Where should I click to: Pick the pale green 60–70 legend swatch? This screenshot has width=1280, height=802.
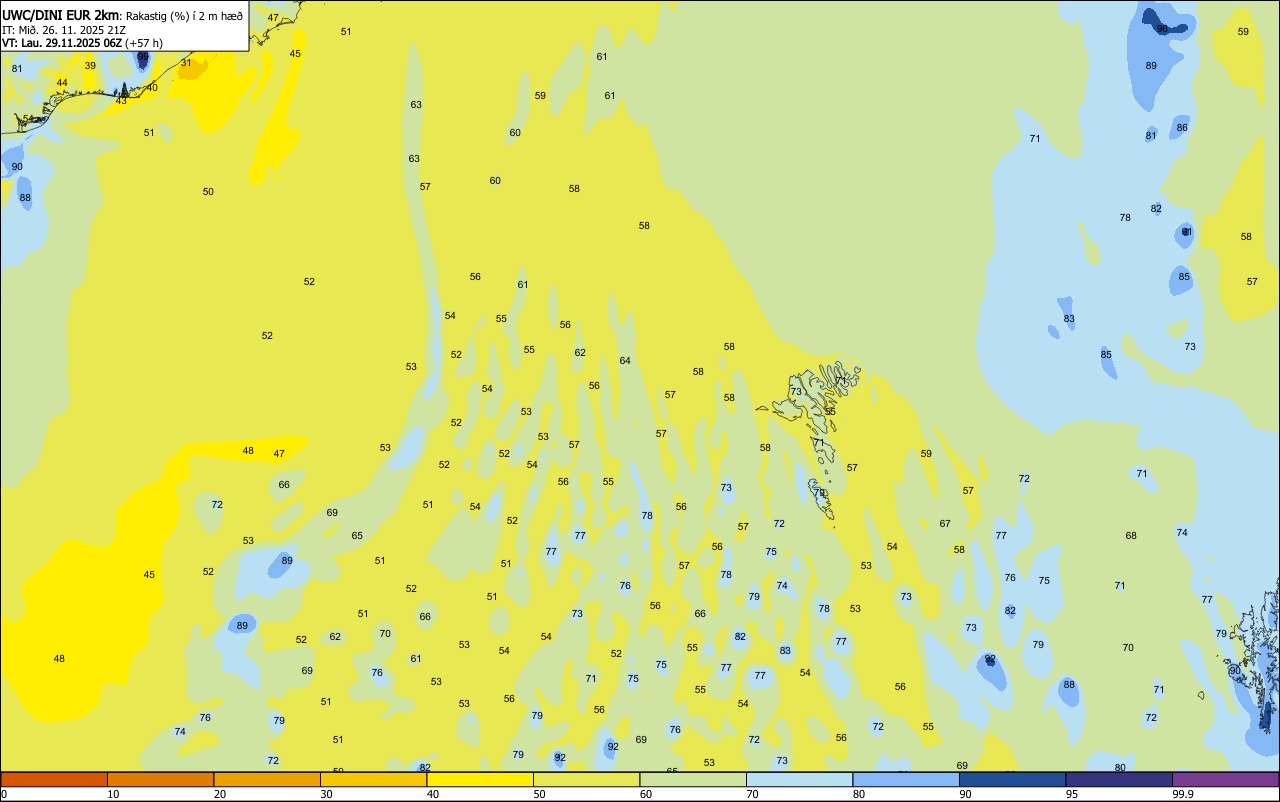point(693,779)
